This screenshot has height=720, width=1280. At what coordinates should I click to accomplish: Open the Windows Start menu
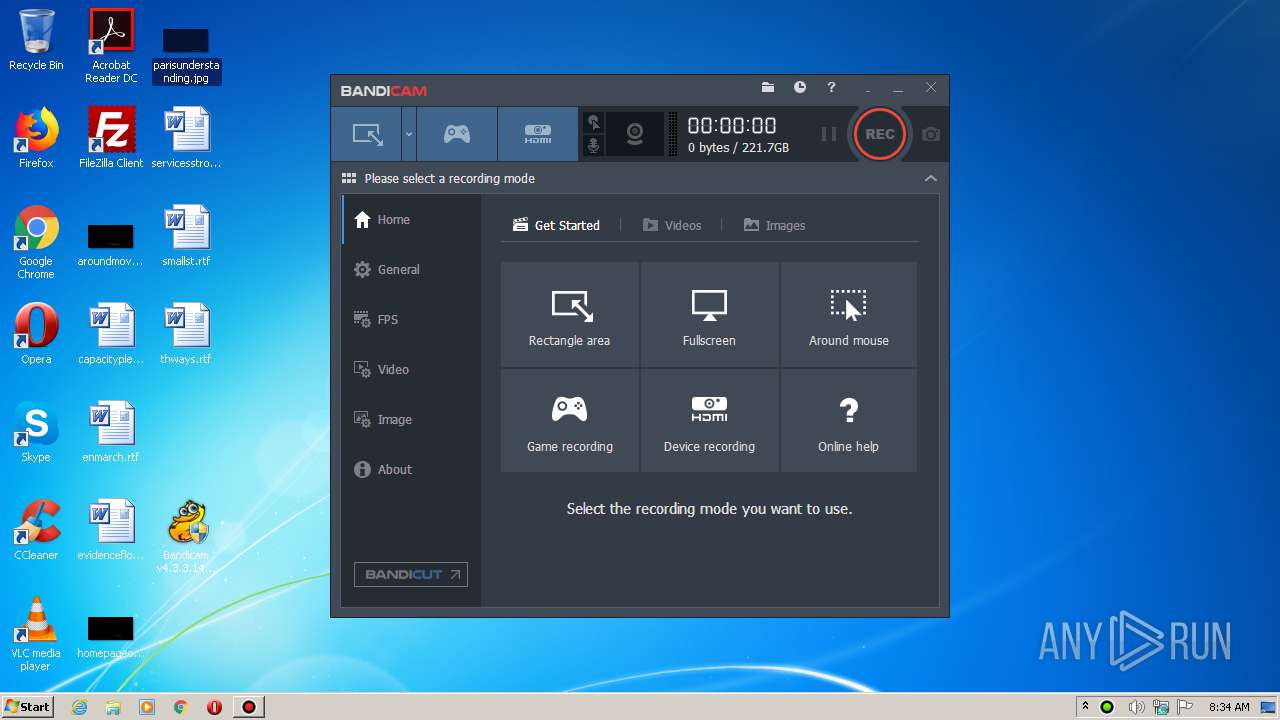28,706
